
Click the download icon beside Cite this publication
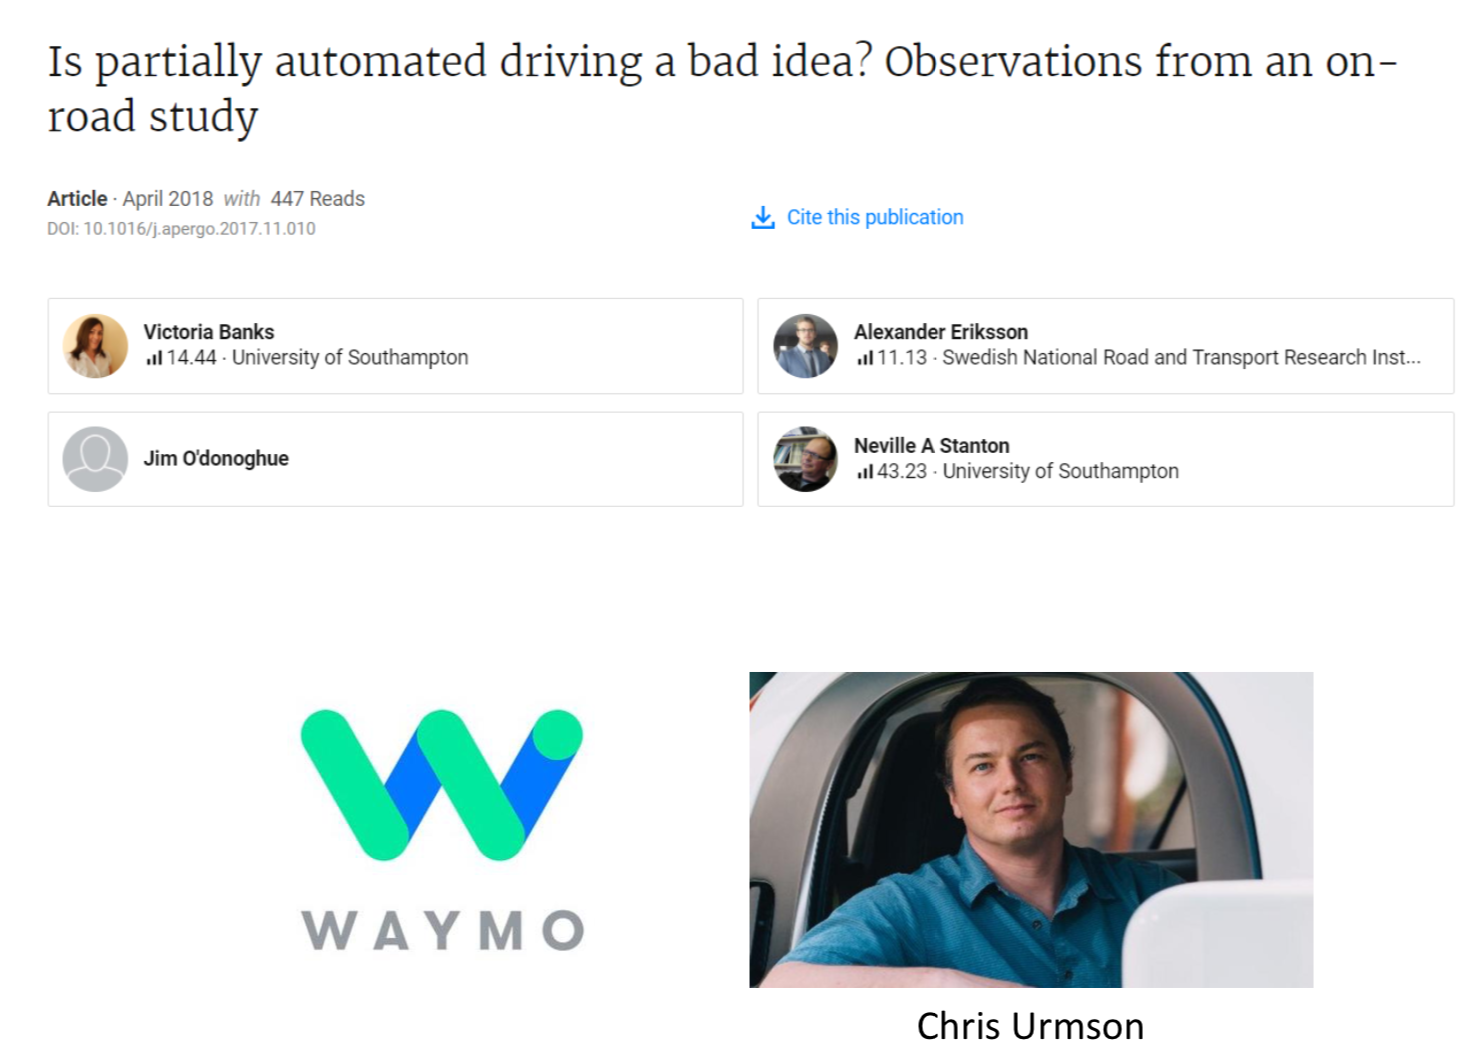click(x=763, y=217)
